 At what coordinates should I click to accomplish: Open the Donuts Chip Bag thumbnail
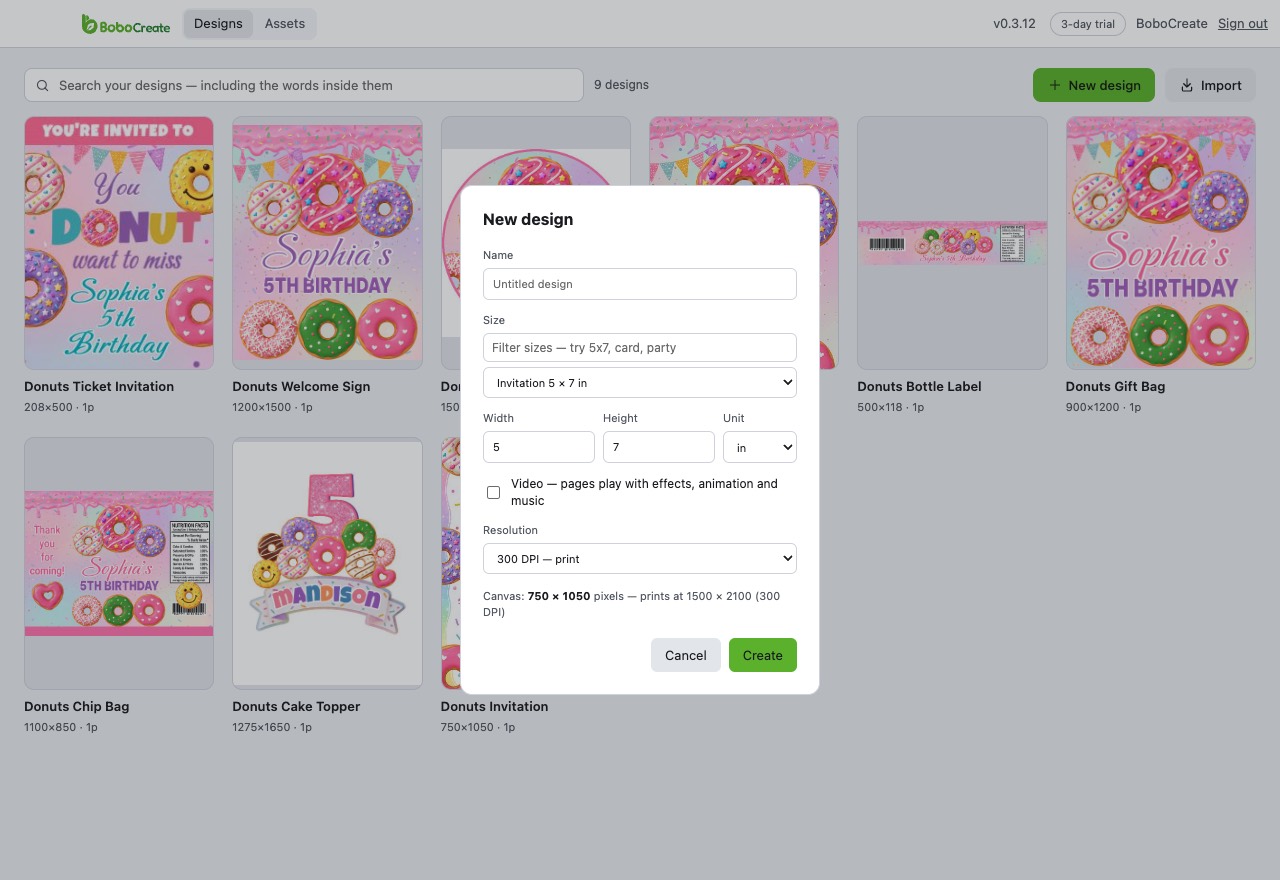[x=119, y=563]
